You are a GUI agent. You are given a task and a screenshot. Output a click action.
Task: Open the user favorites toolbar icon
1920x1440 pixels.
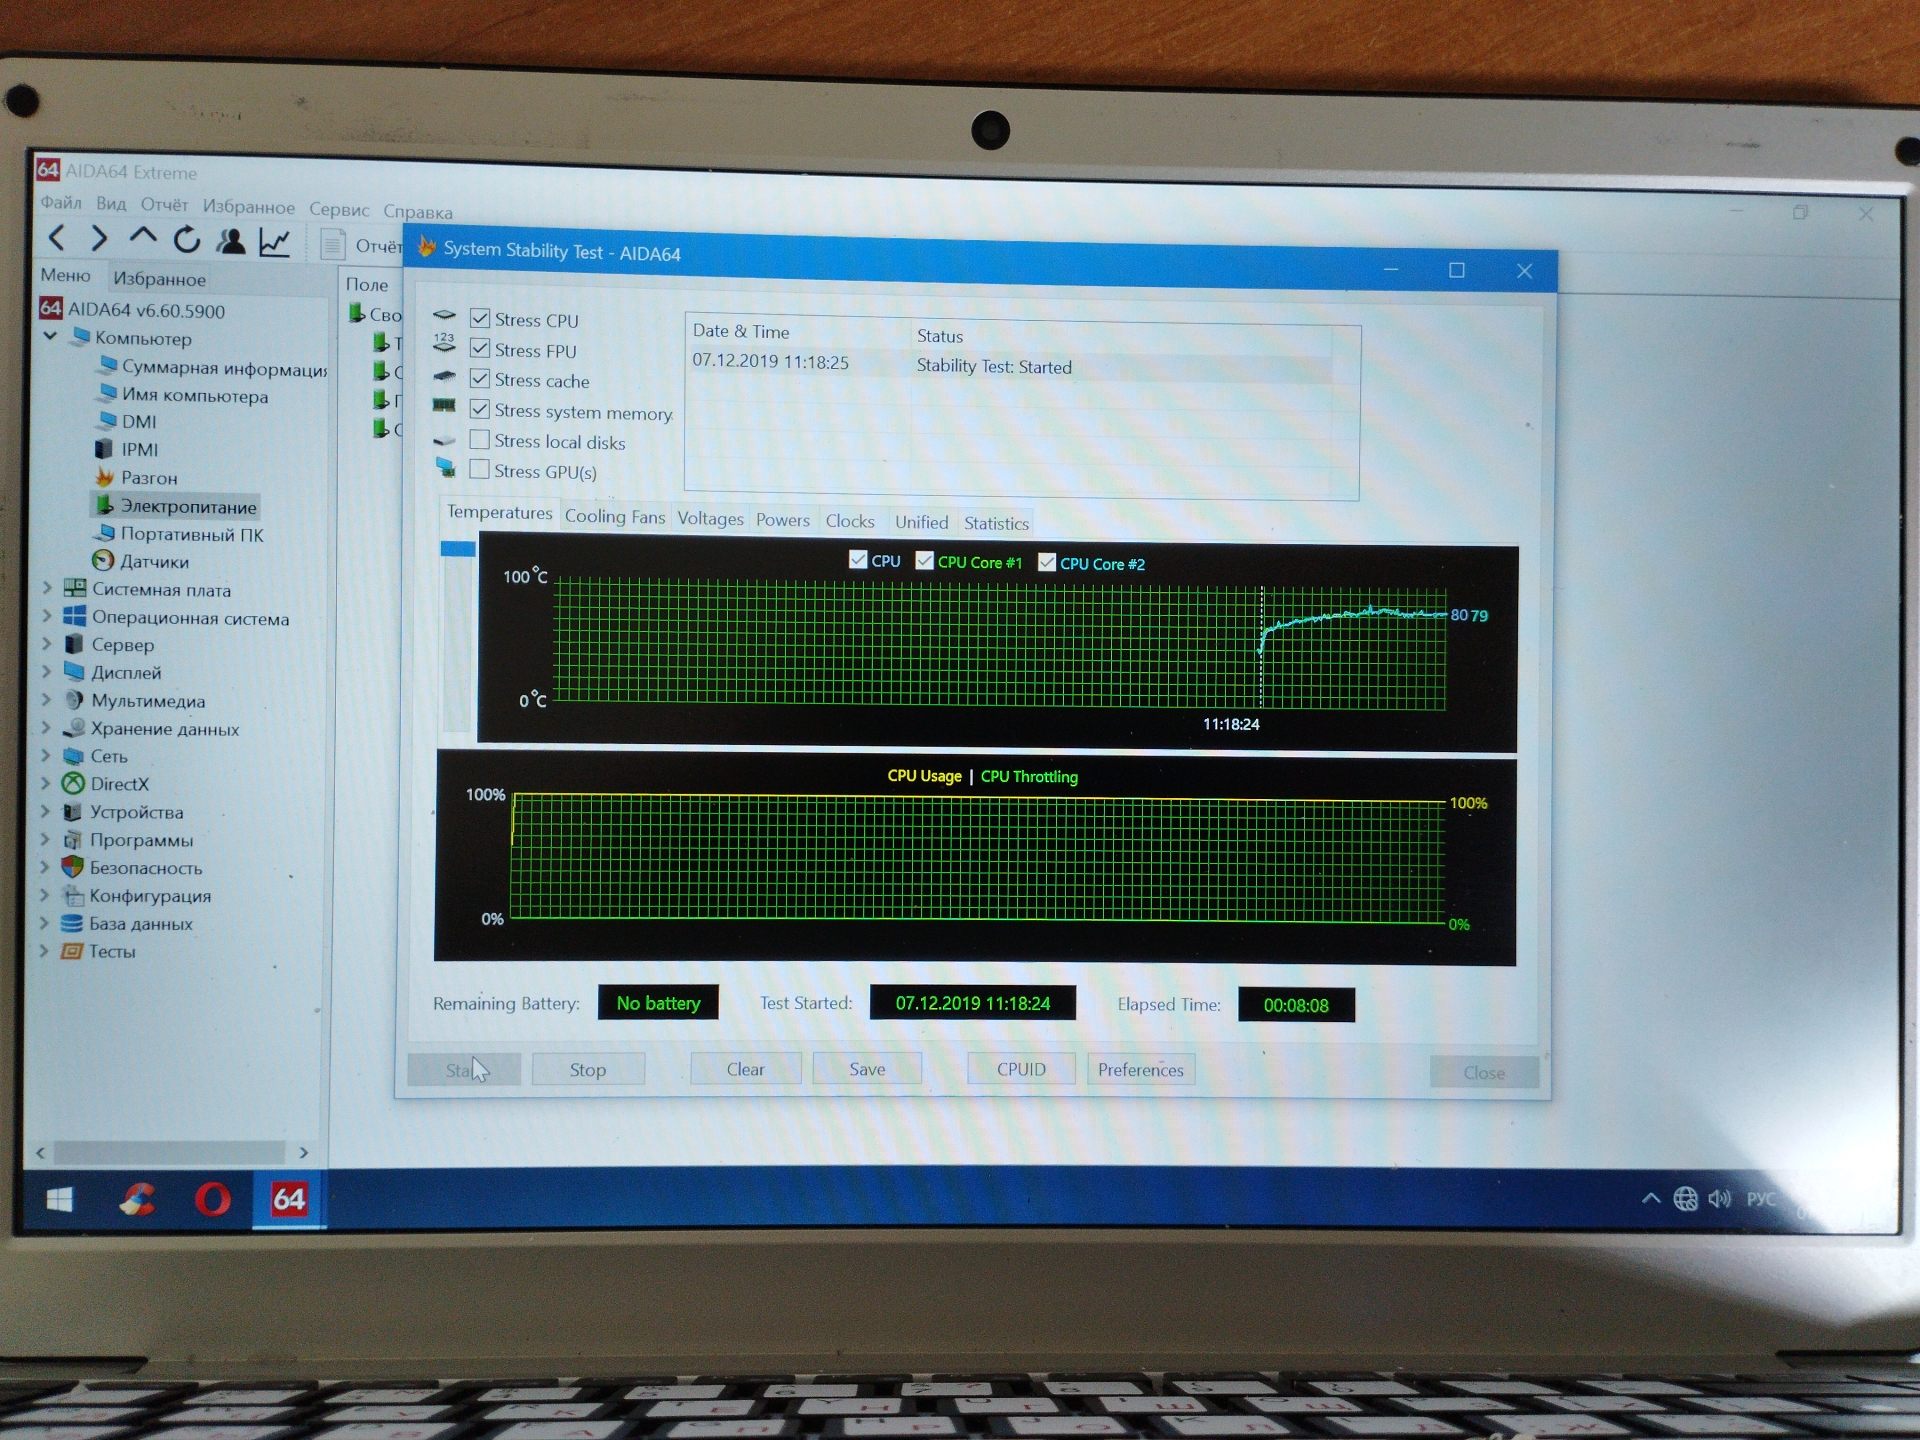coord(231,241)
